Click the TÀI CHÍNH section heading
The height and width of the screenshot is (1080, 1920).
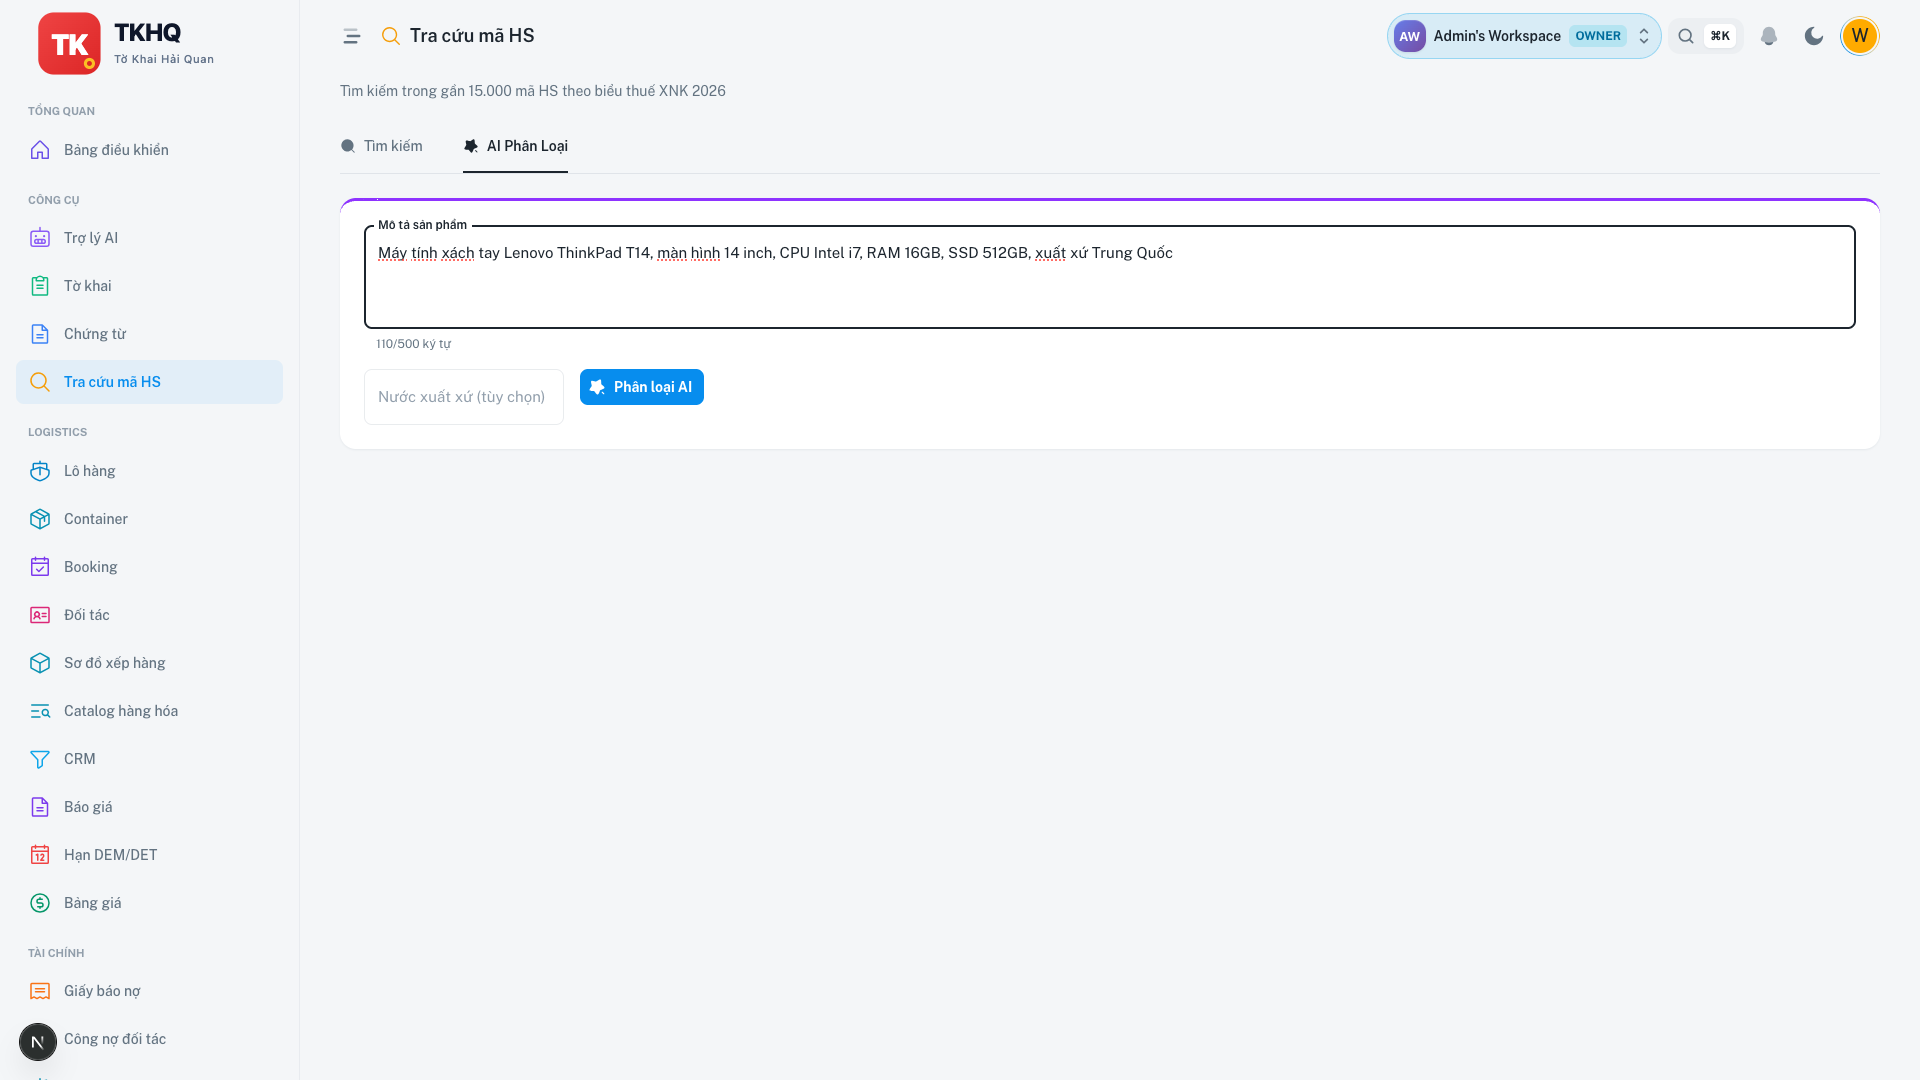tap(56, 953)
